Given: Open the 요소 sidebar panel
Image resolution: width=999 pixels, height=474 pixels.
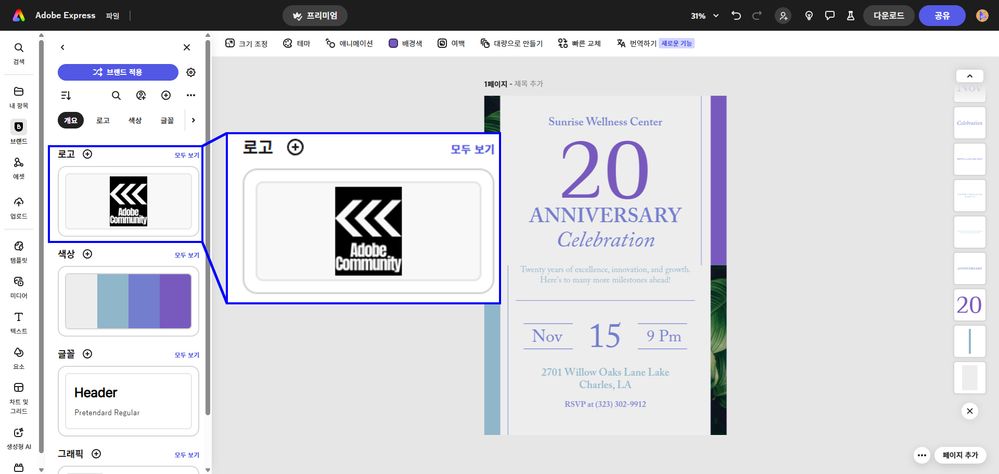Looking at the screenshot, I should tap(18, 359).
